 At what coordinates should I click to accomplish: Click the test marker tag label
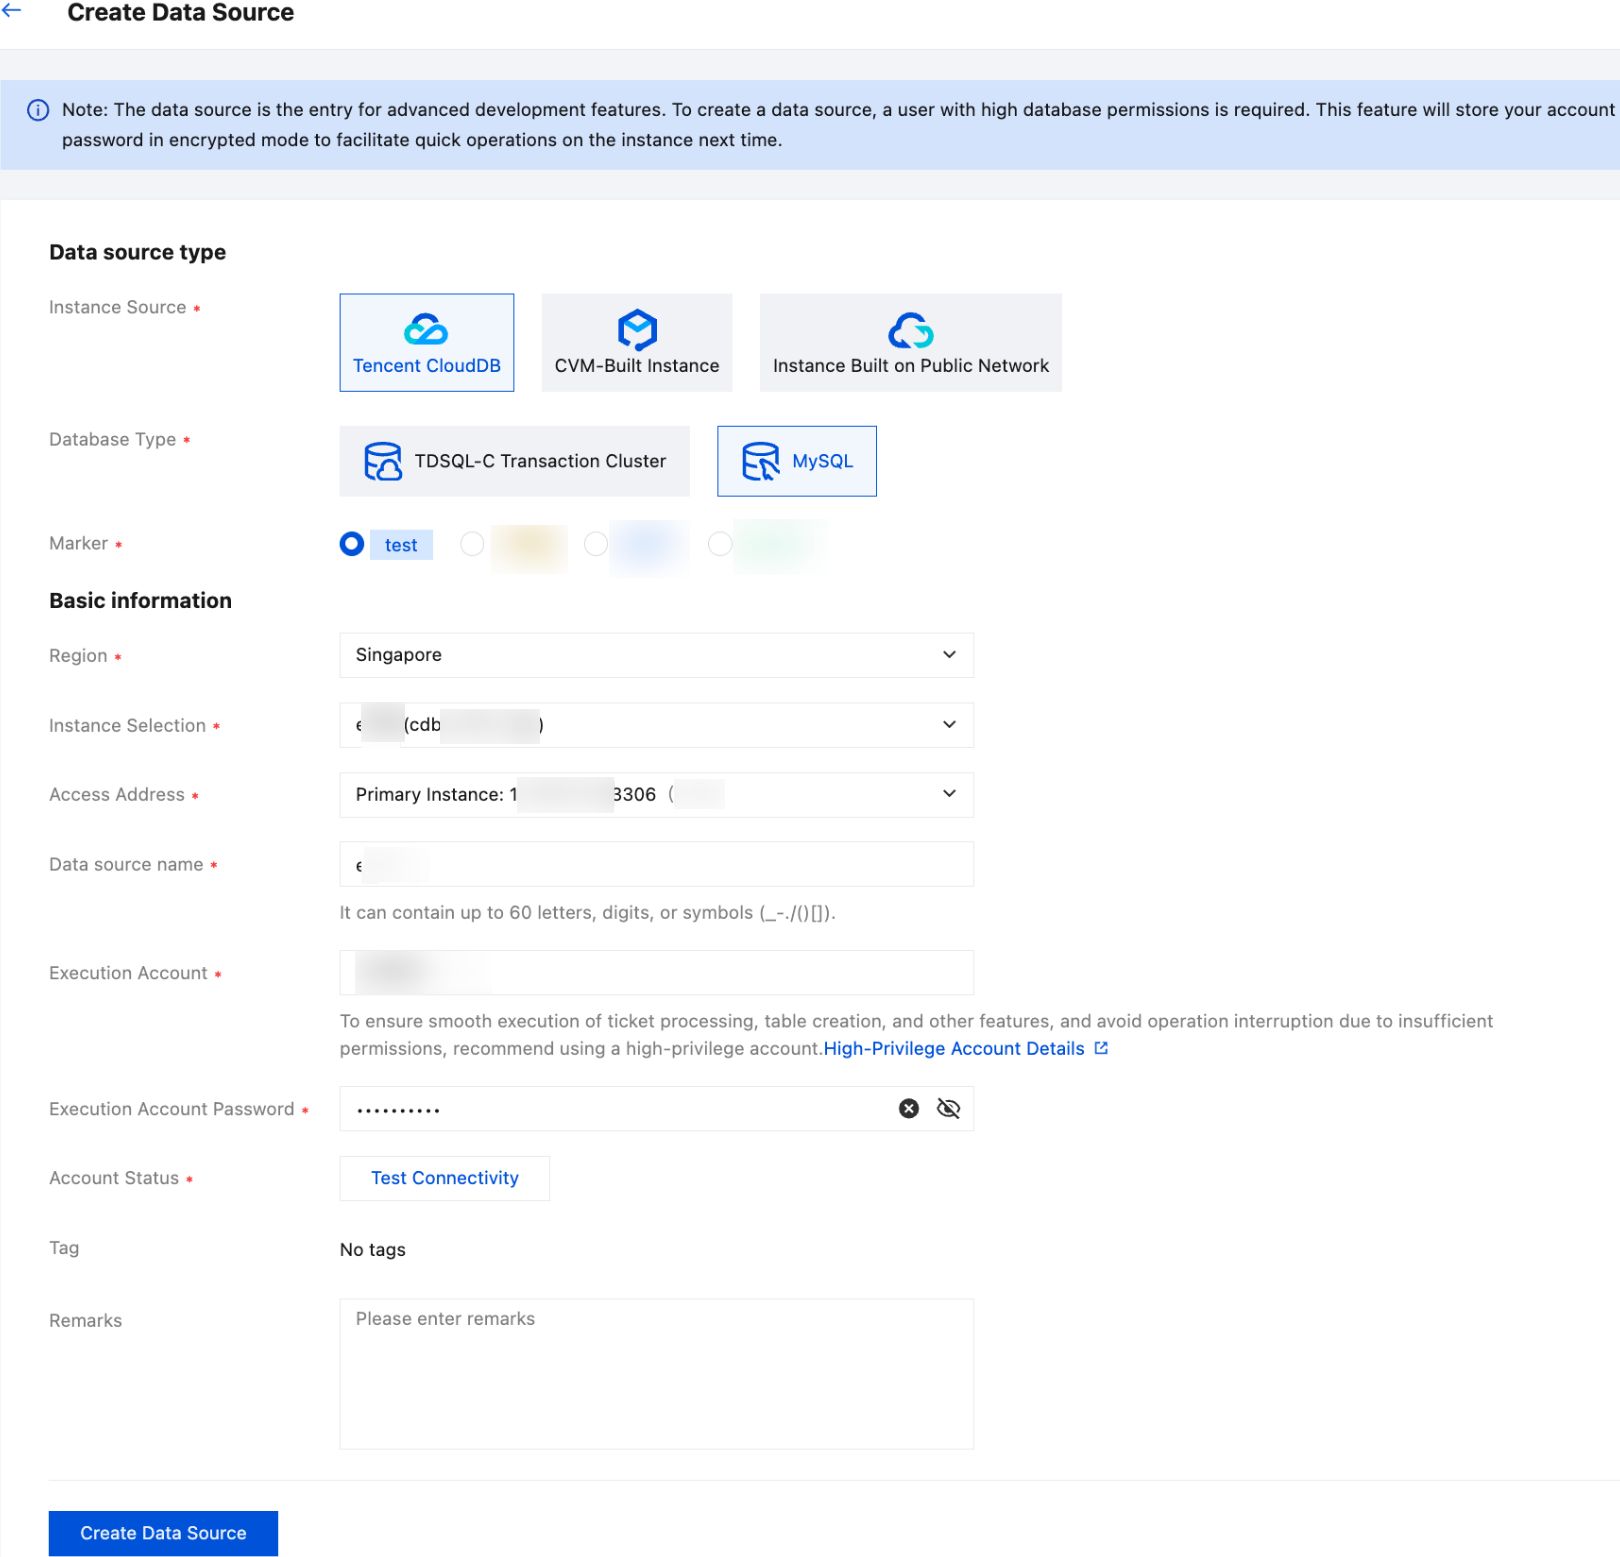(x=401, y=545)
